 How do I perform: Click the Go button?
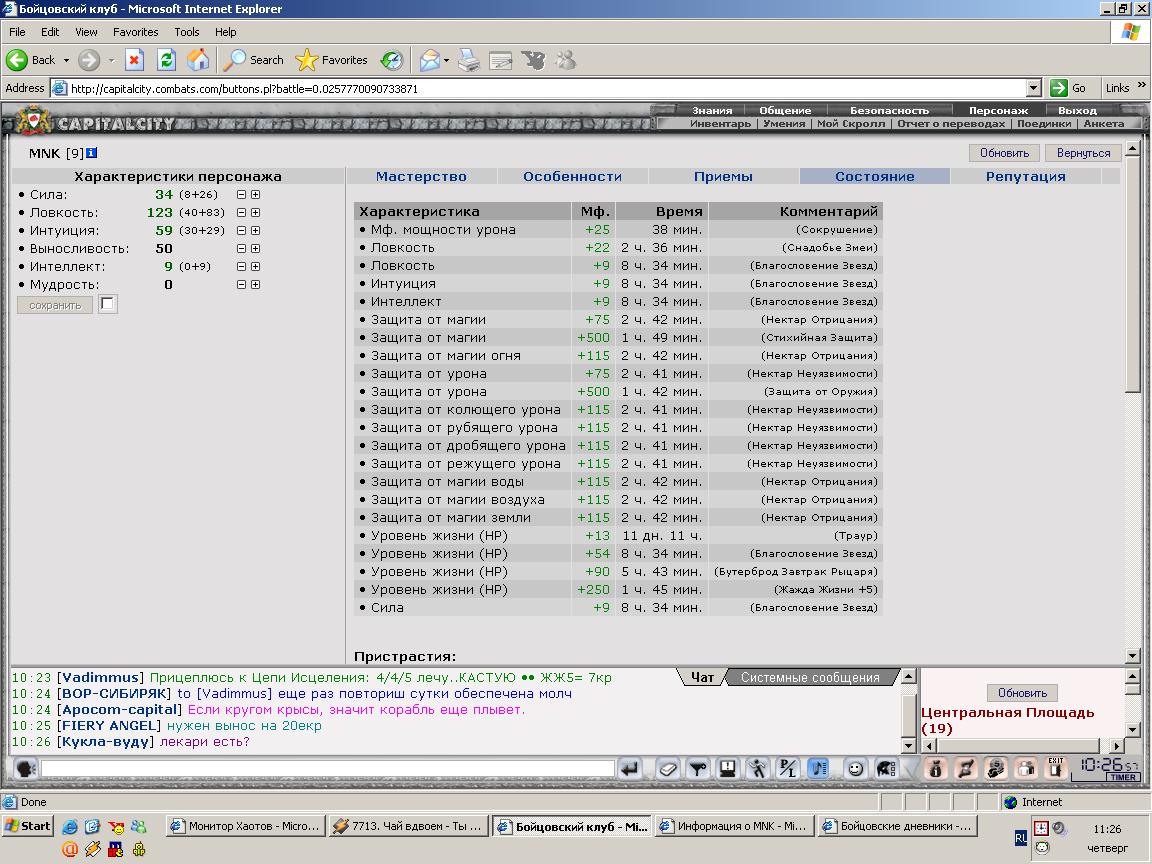pyautogui.click(x=1069, y=88)
